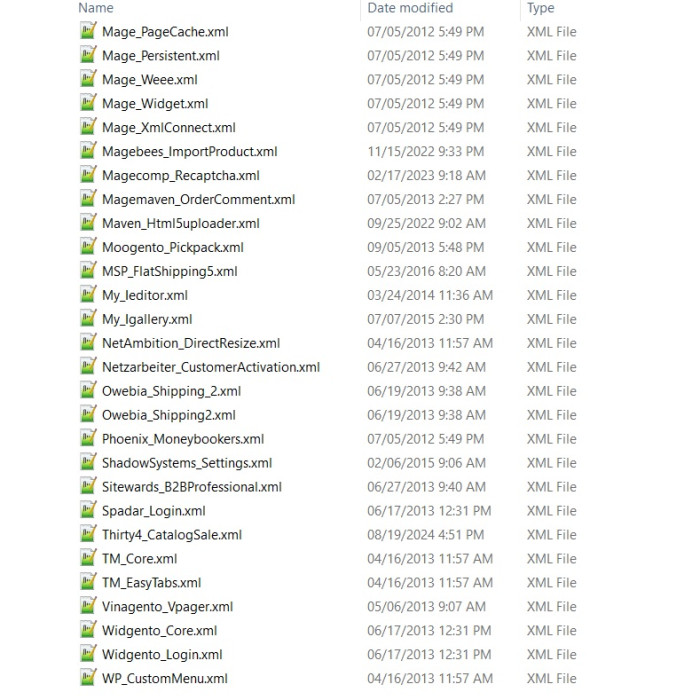
Task: Select the ShadowSystems_Settings.xml file
Action: (x=186, y=463)
